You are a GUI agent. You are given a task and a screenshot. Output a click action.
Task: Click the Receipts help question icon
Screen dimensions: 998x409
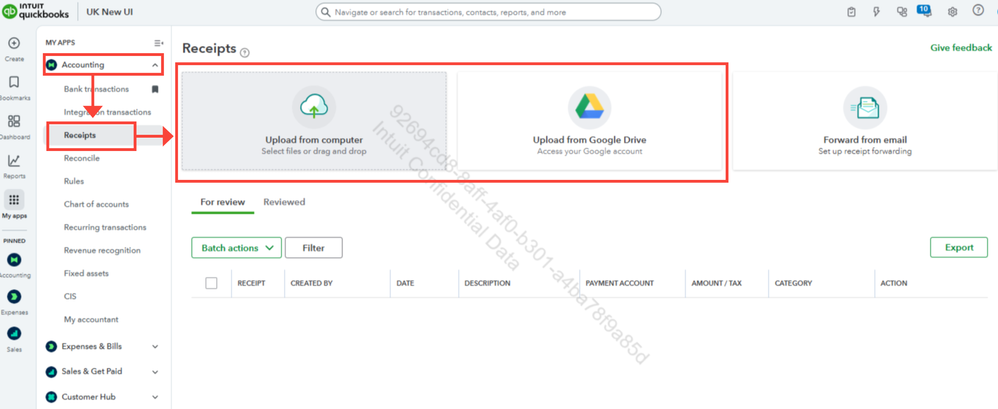click(x=245, y=53)
